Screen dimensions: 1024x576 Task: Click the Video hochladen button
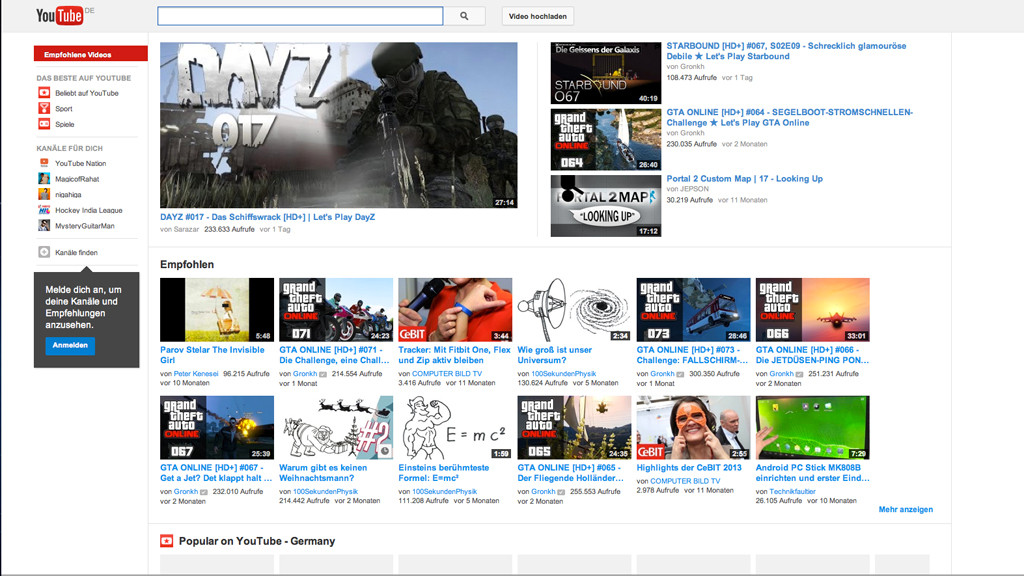pyautogui.click(x=537, y=16)
